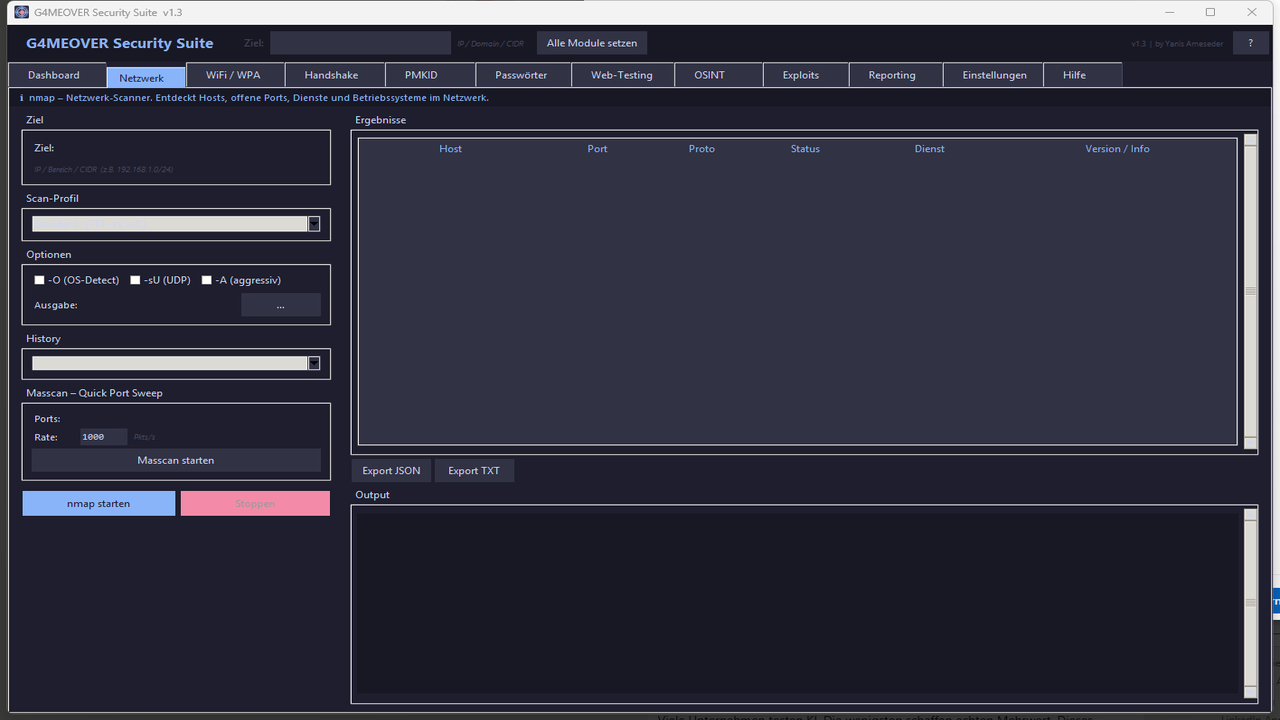
Task: Click the Port column header
Action: coord(597,149)
